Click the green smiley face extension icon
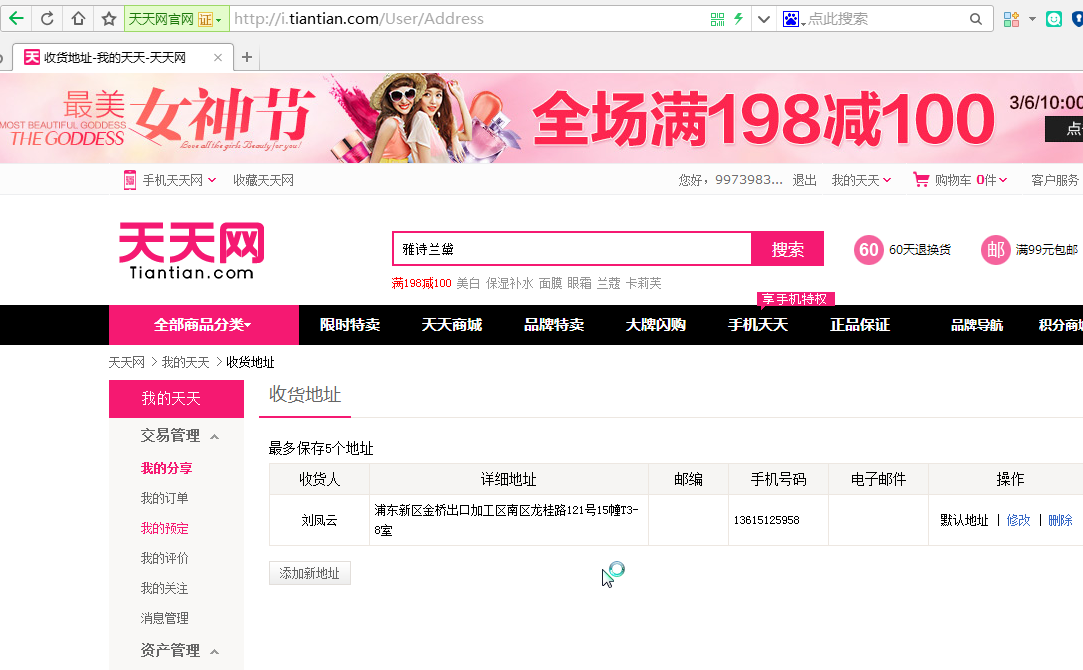This screenshot has height=670, width=1083. (x=1054, y=19)
